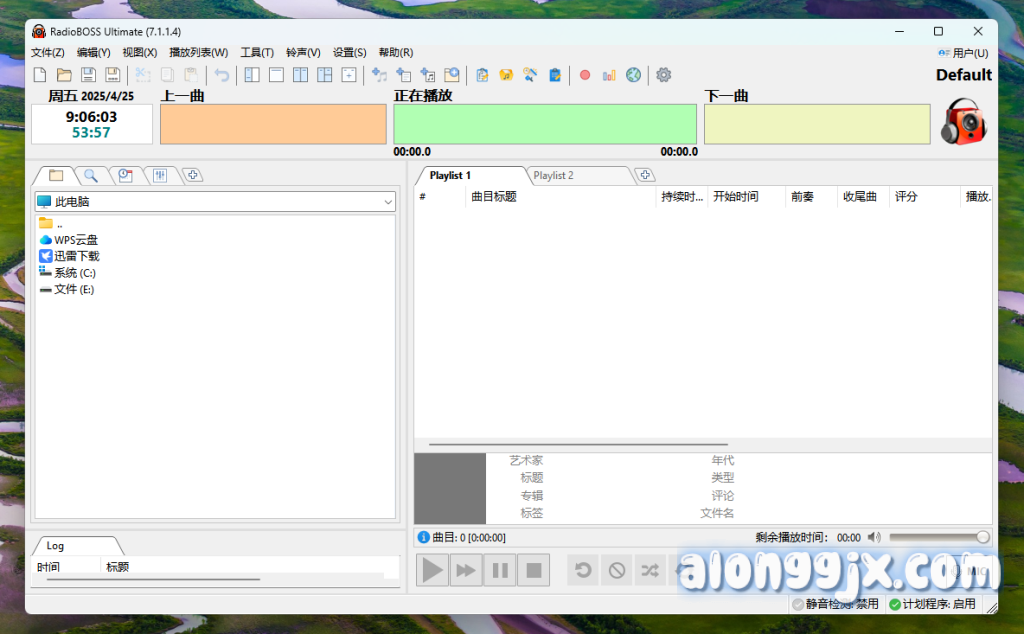This screenshot has width=1024, height=634.
Task: Toggle shuffle playback mode
Action: pyautogui.click(x=650, y=570)
